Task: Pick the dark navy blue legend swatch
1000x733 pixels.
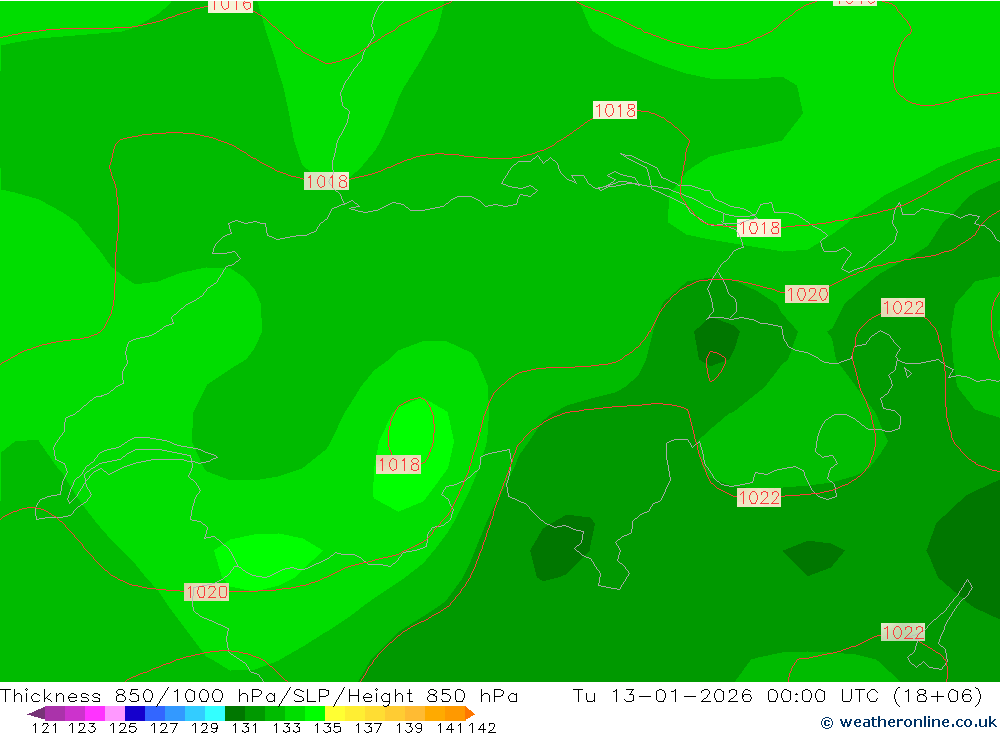Action: click(135, 713)
